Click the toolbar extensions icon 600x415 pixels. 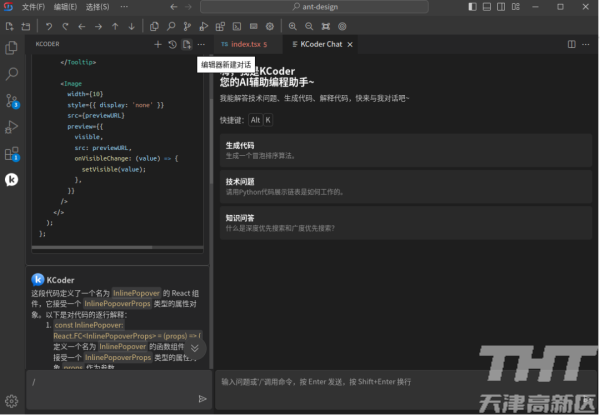pos(220,26)
